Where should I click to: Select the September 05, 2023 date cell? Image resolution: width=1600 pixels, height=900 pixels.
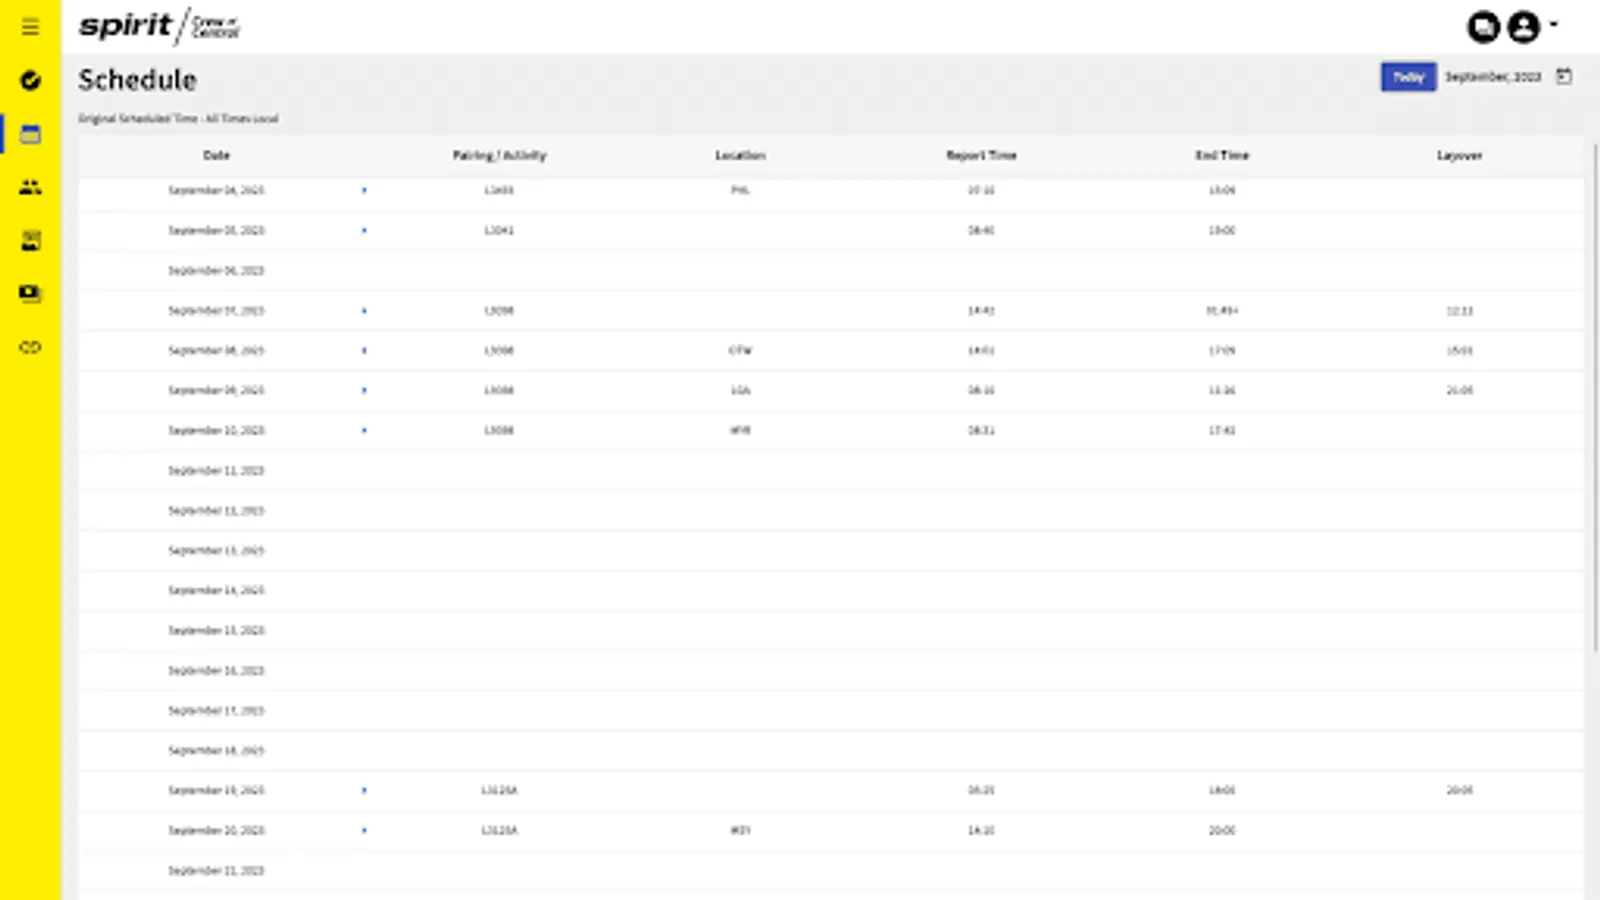[216, 230]
